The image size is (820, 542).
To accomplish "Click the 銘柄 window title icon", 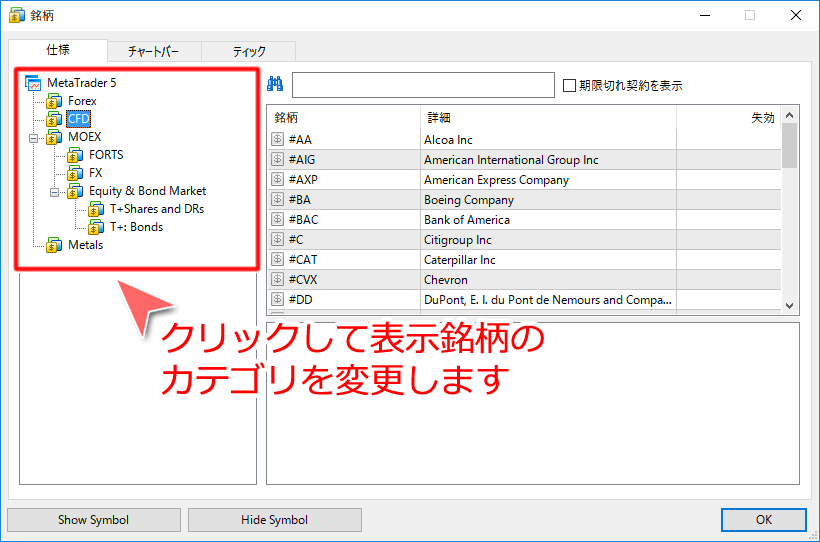I will [x=17, y=15].
